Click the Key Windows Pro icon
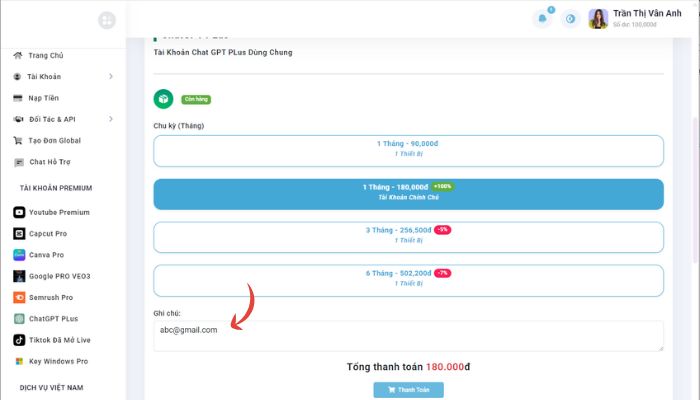Screen dimensions: 700x400 pyautogui.click(x=19, y=361)
